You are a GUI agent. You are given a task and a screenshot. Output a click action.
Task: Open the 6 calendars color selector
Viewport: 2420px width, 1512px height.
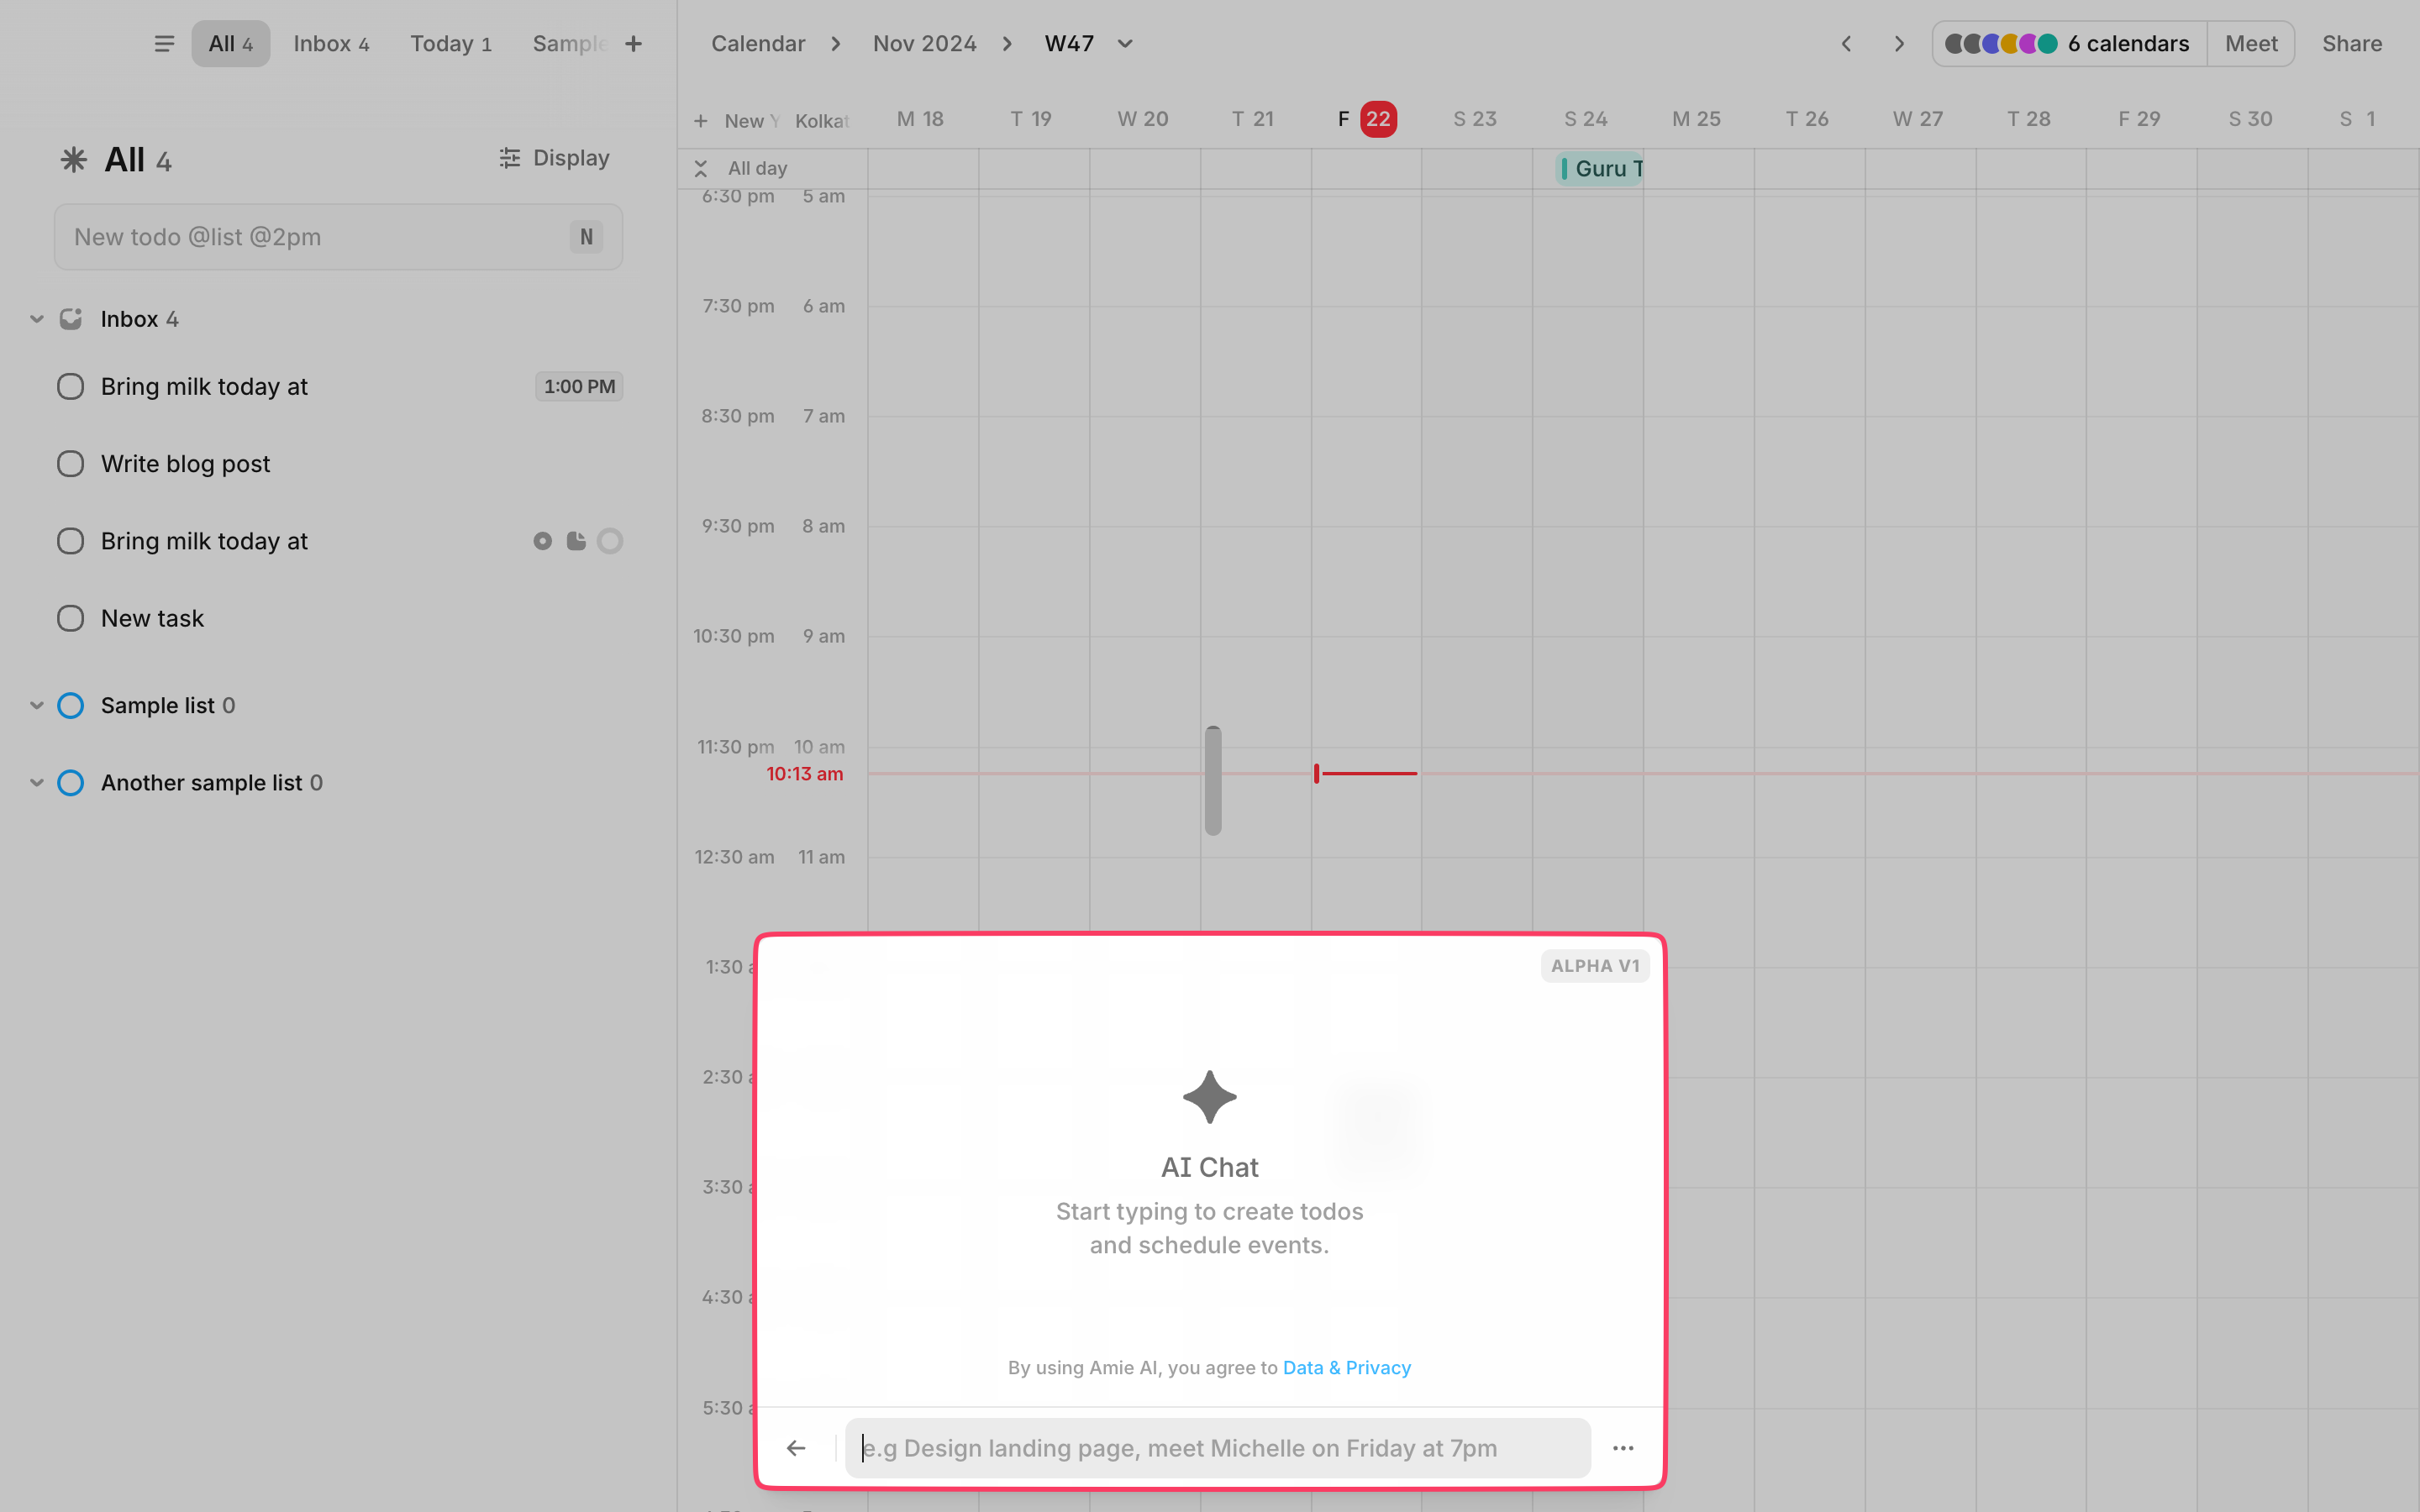click(x=2068, y=44)
